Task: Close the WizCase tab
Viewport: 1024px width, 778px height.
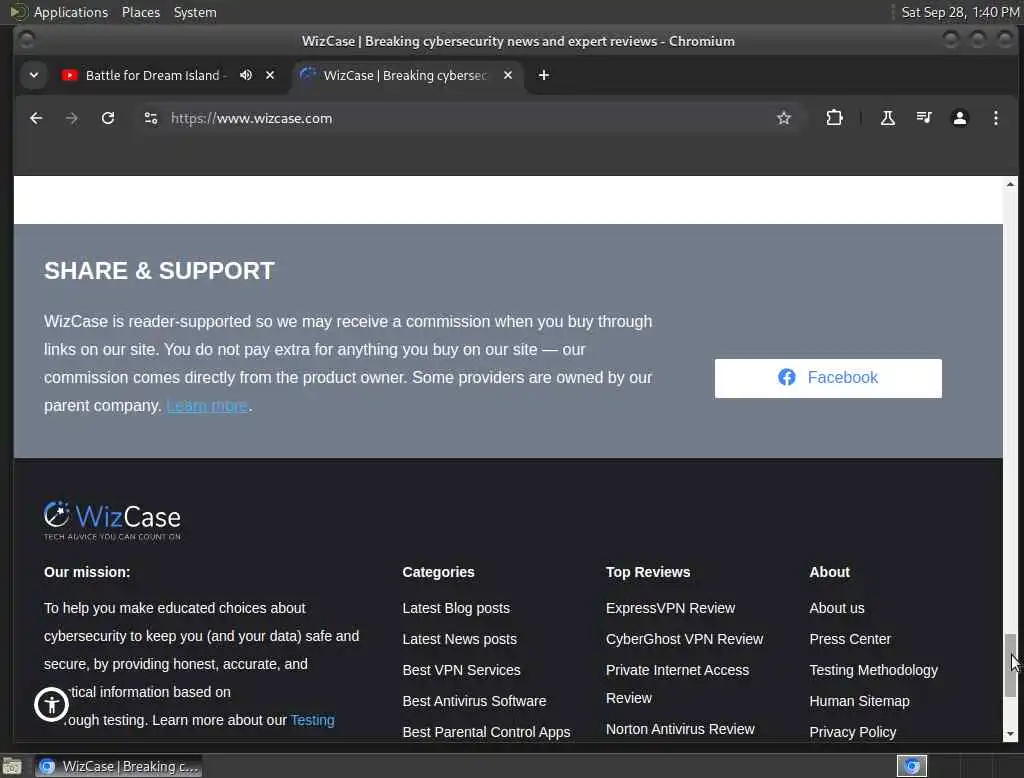Action: (x=507, y=75)
